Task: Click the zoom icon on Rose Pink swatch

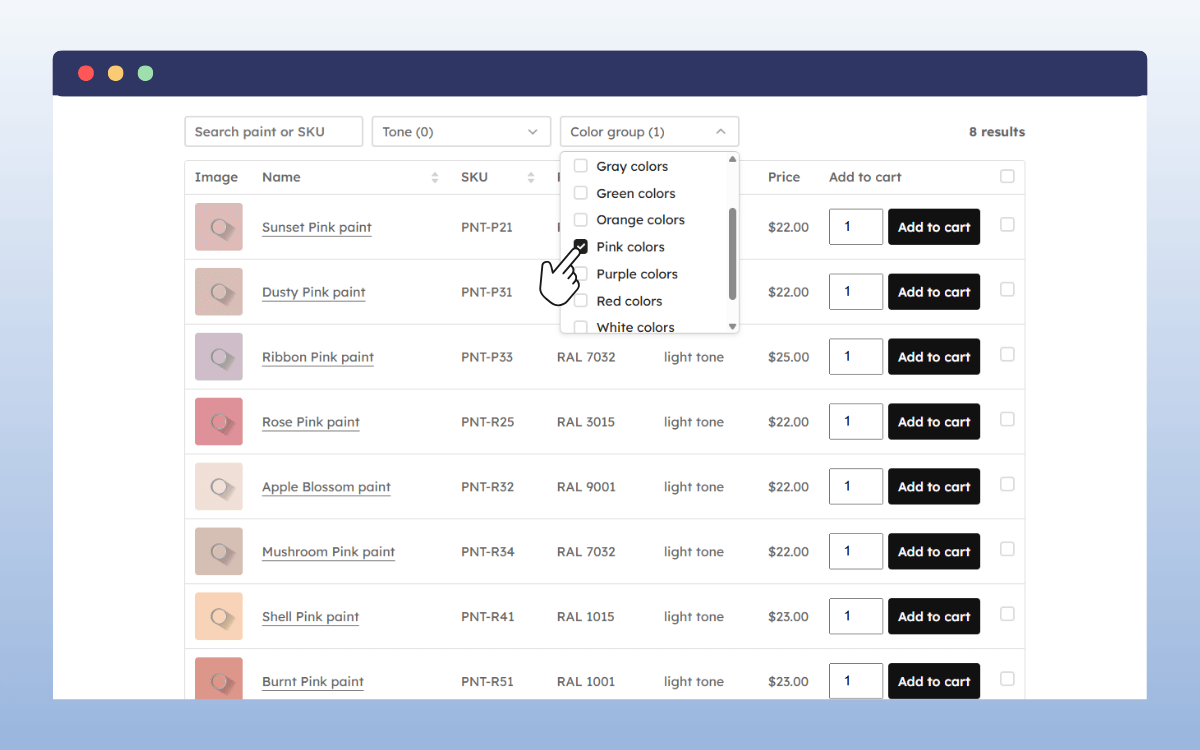Action: pyautogui.click(x=219, y=421)
